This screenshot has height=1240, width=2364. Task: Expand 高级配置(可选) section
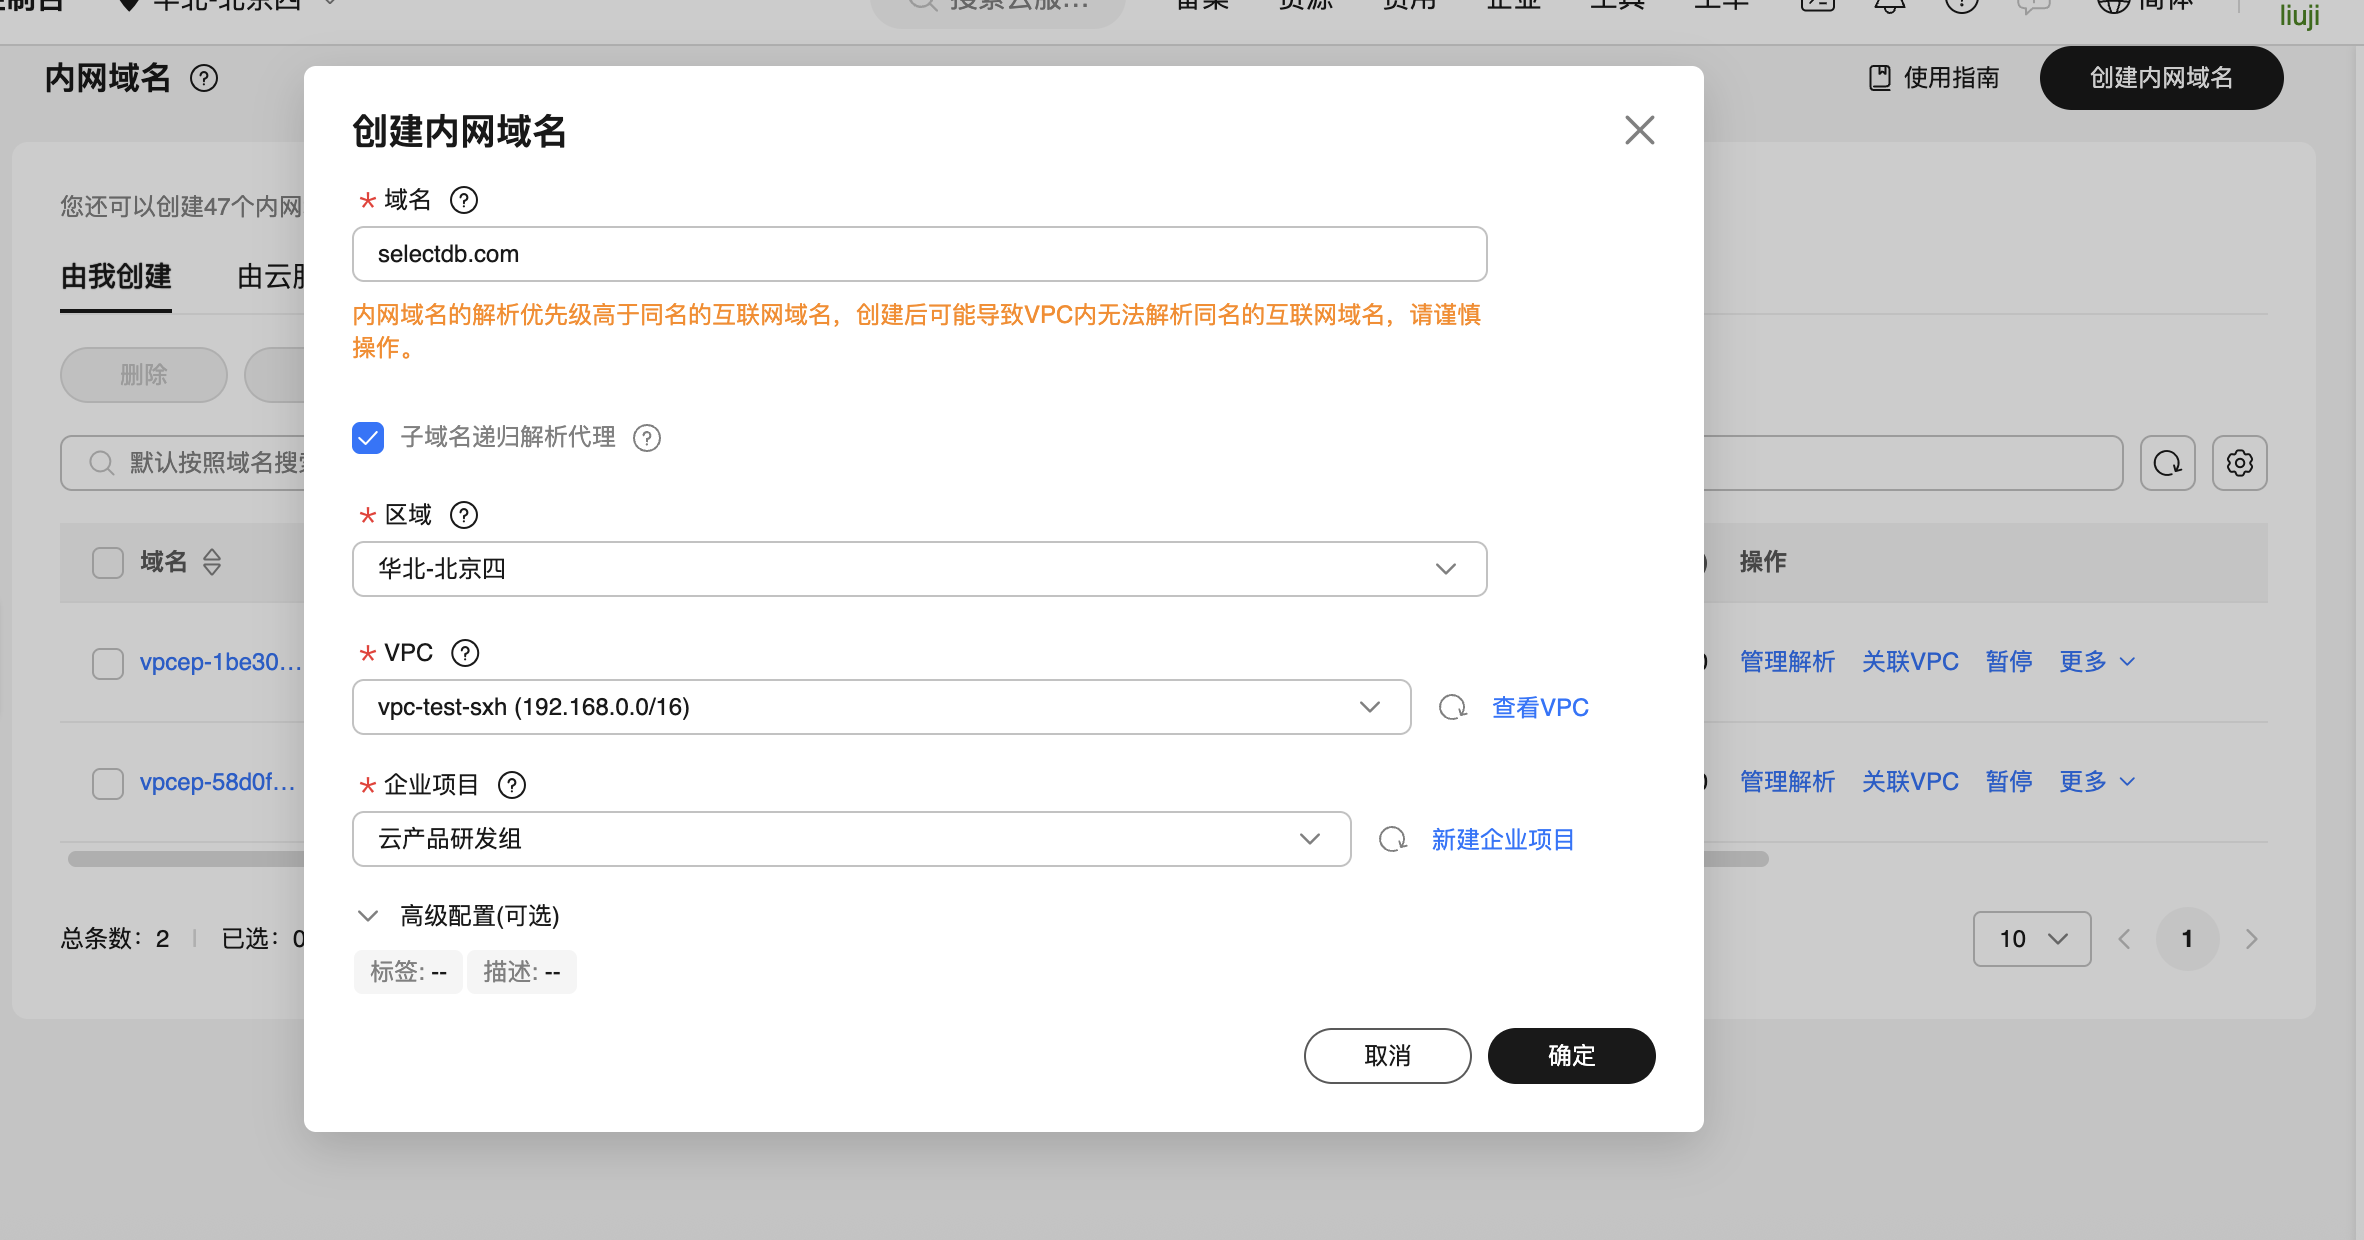point(459,916)
